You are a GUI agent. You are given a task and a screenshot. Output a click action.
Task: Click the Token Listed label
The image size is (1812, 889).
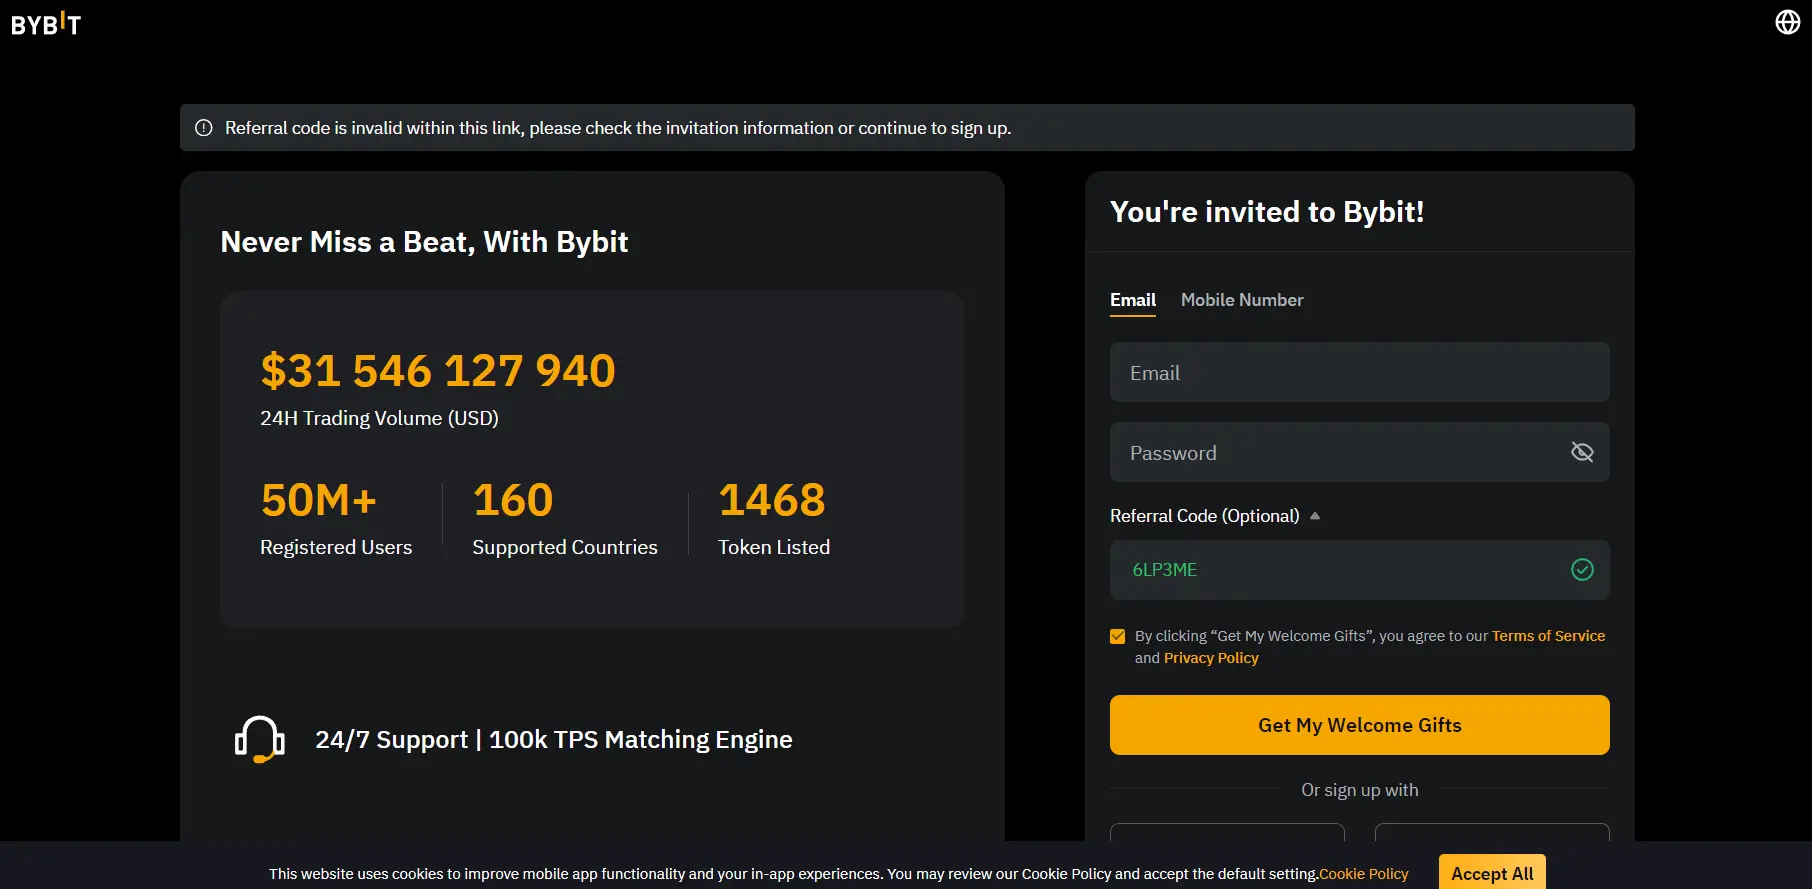point(774,547)
